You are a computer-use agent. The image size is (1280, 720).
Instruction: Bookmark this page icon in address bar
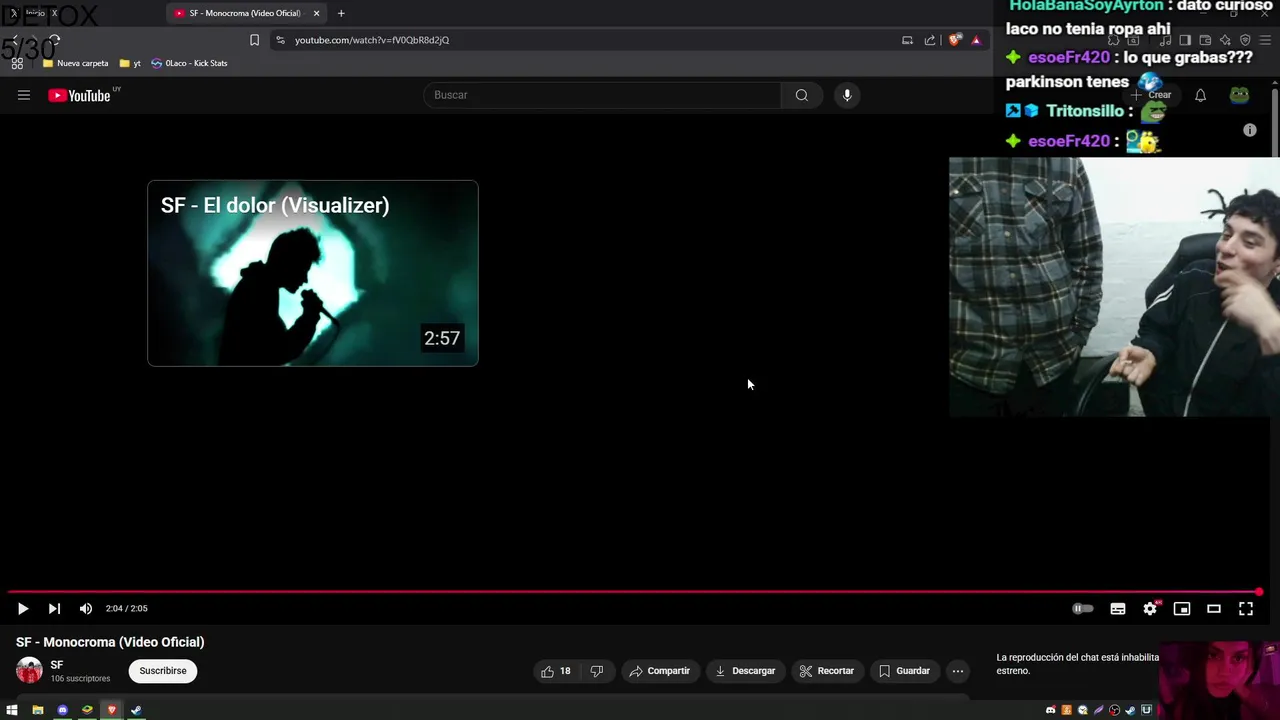point(254,40)
